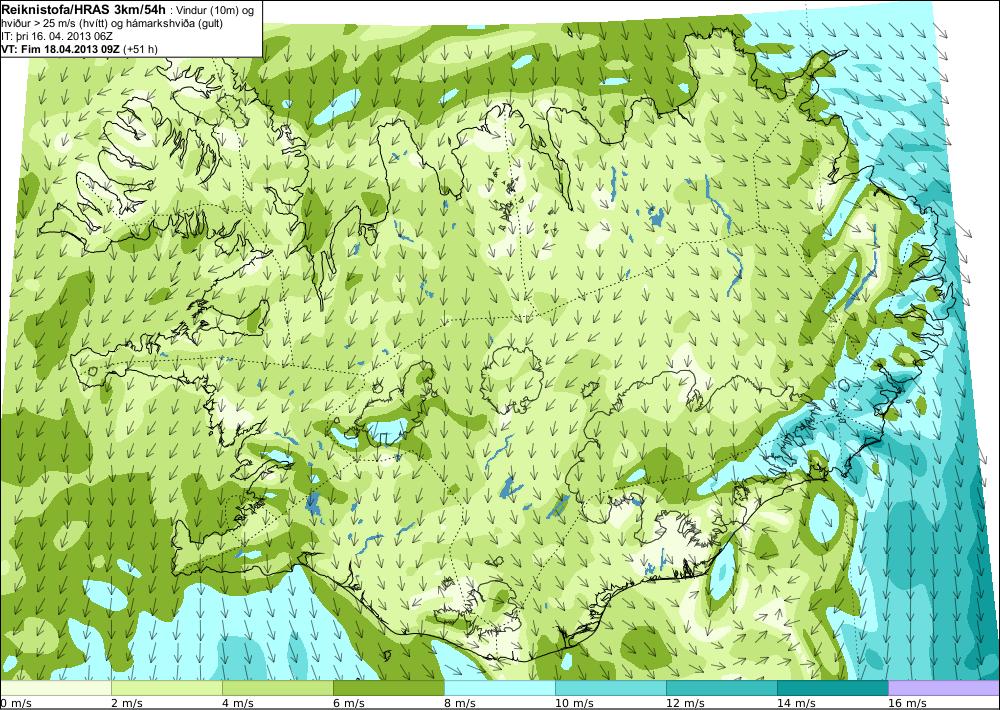The image size is (1000, 710).
Task: Click the teal 12–14 m/s legend swatch
Action: pos(721,688)
